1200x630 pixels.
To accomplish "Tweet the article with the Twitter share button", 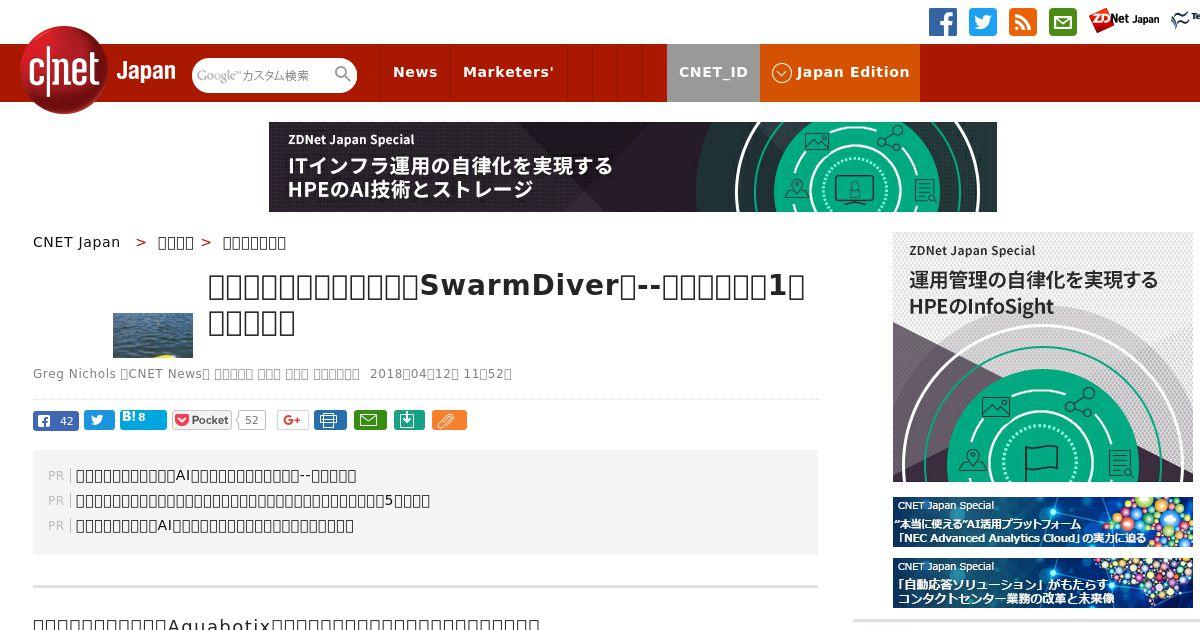I will 99,420.
